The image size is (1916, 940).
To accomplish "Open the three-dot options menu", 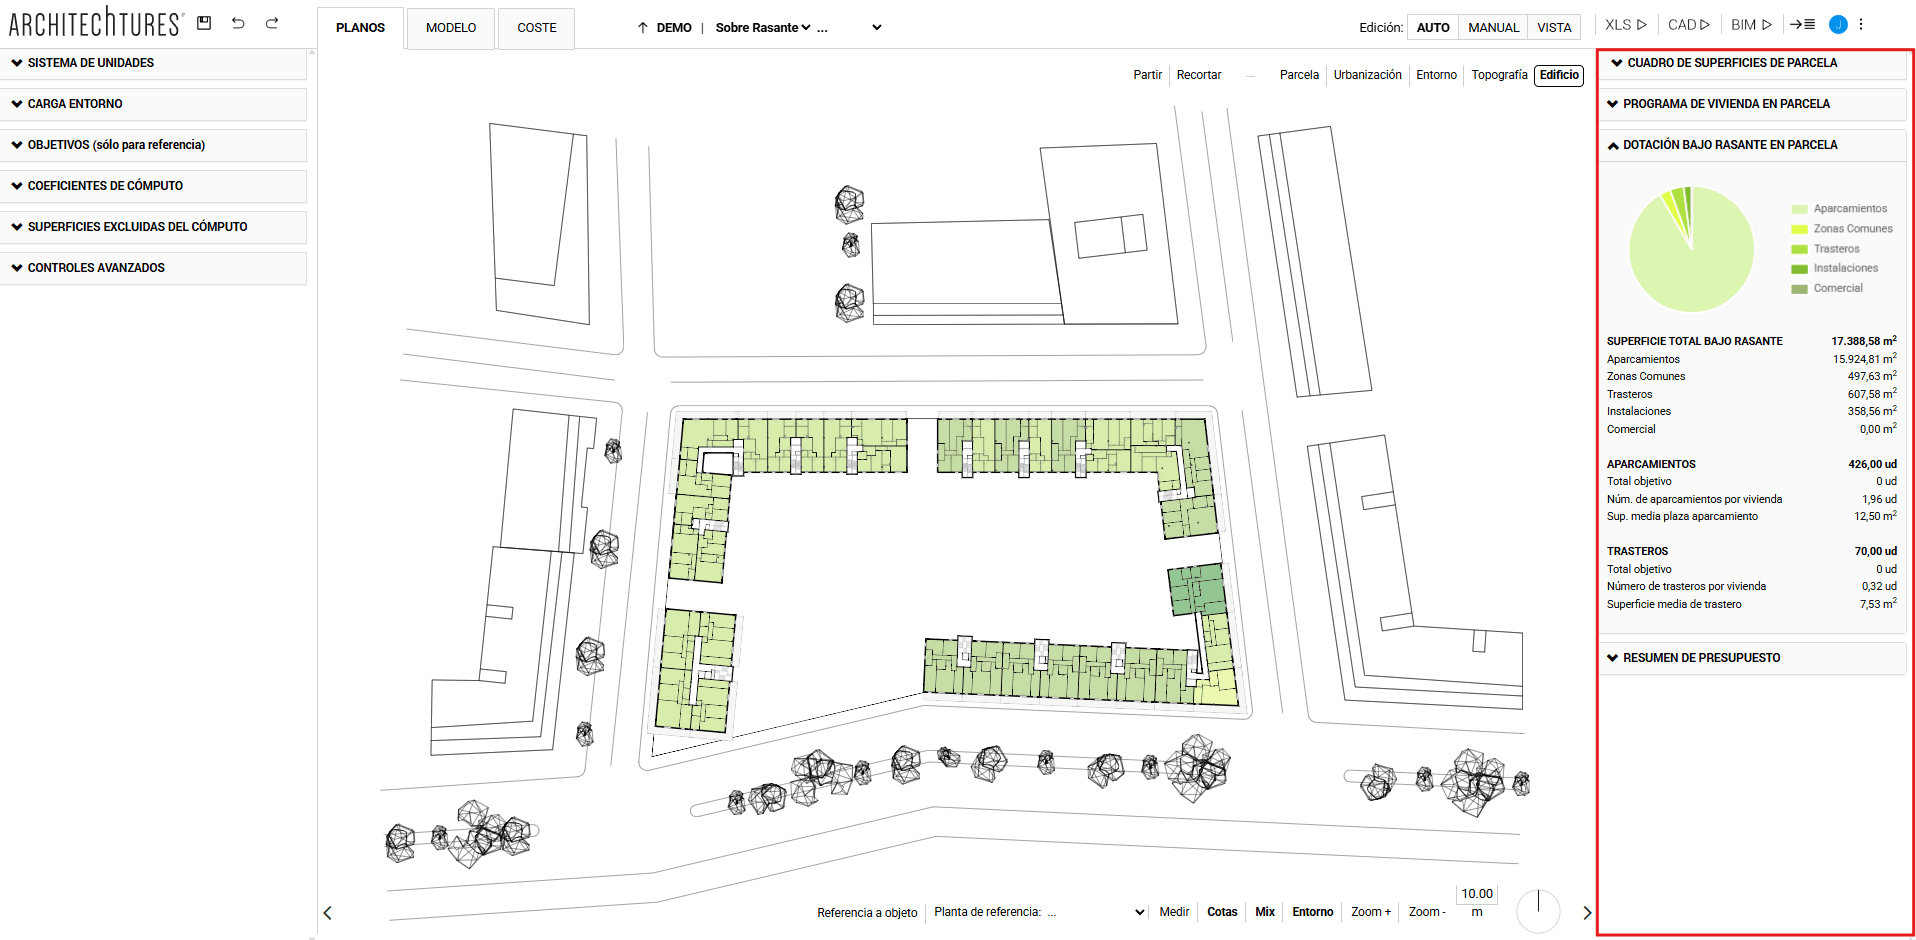I will coord(1861,25).
